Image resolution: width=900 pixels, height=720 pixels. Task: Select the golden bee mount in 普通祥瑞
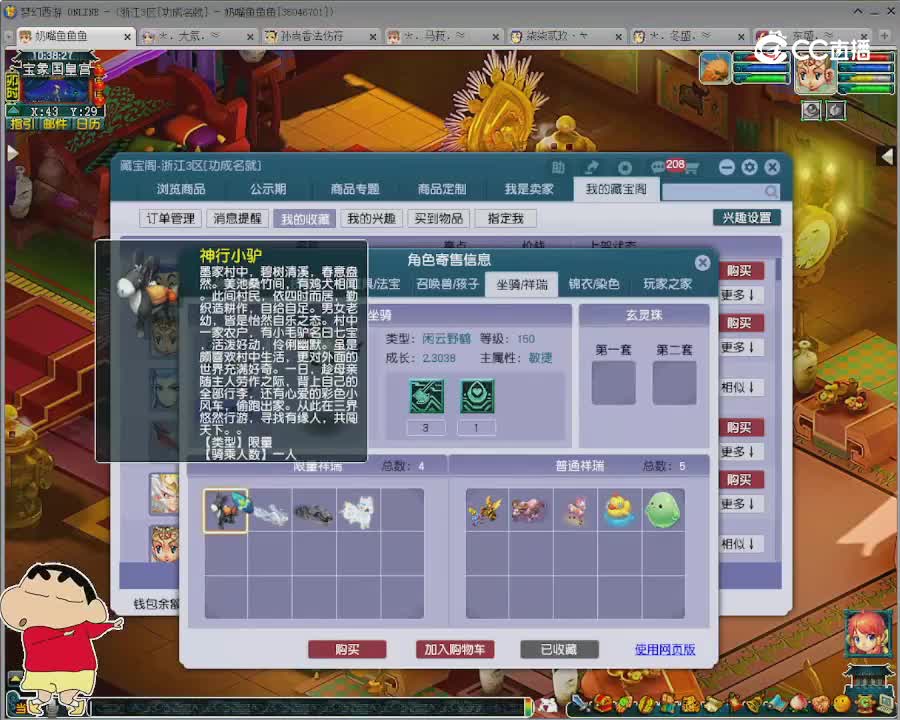(x=487, y=510)
